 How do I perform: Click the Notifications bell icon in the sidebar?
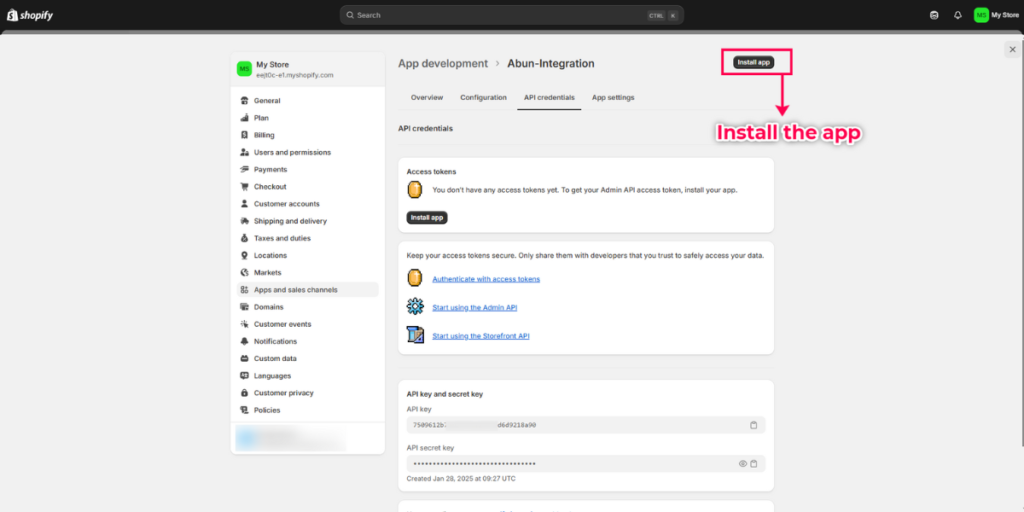[244, 342]
